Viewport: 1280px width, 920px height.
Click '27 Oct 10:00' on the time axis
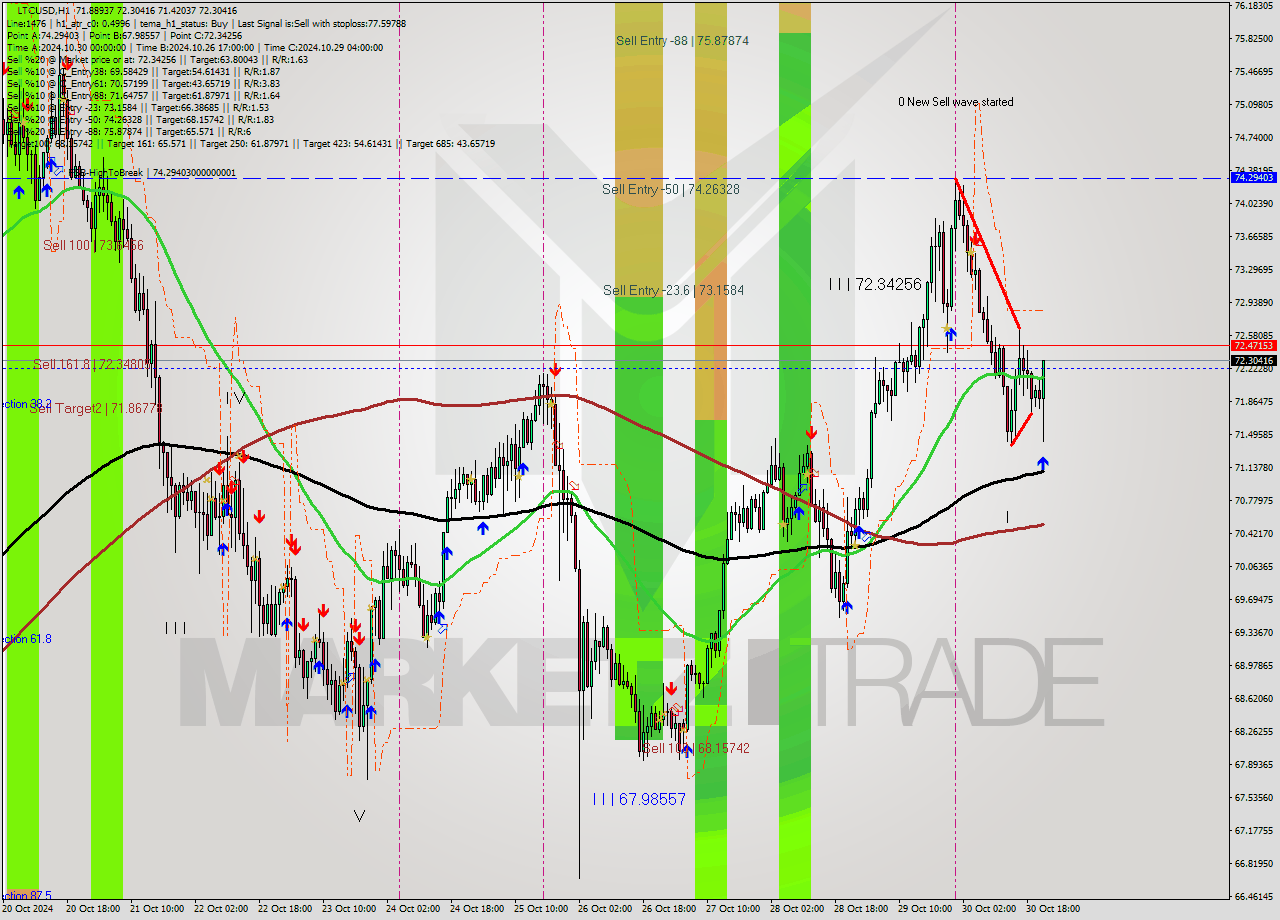click(x=732, y=908)
